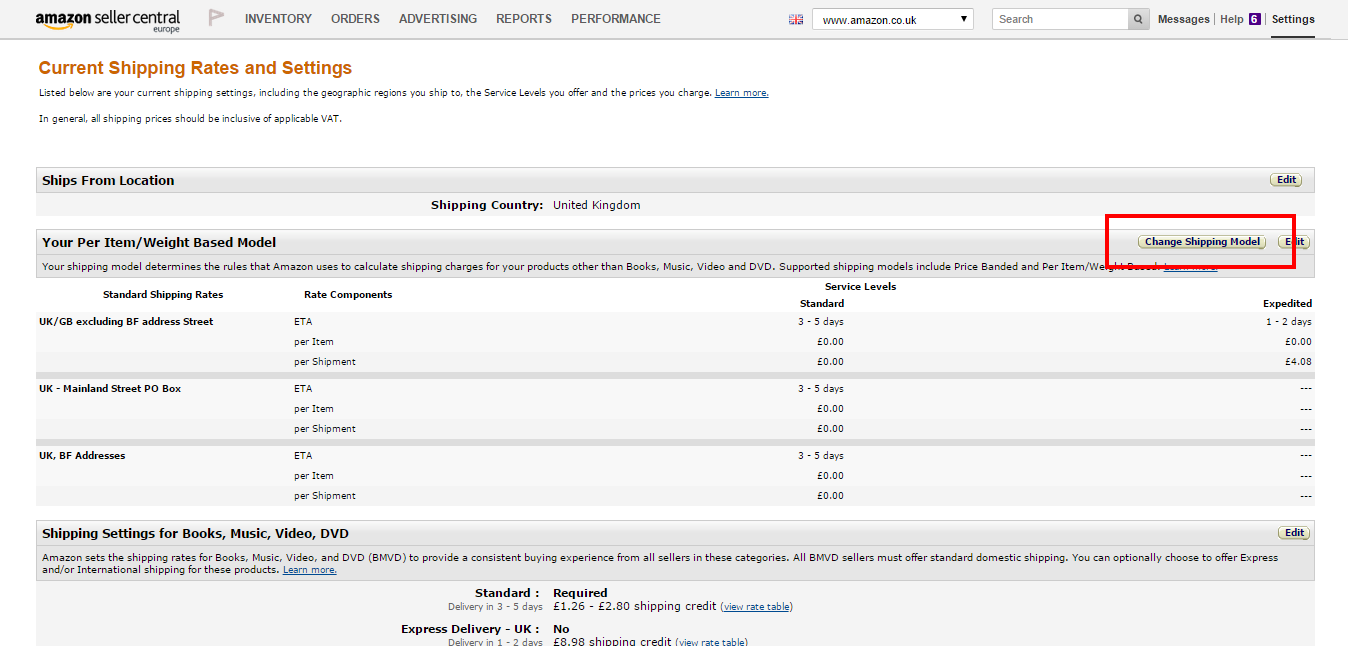Click the Ships From Location section title
1348x646 pixels.
[108, 181]
